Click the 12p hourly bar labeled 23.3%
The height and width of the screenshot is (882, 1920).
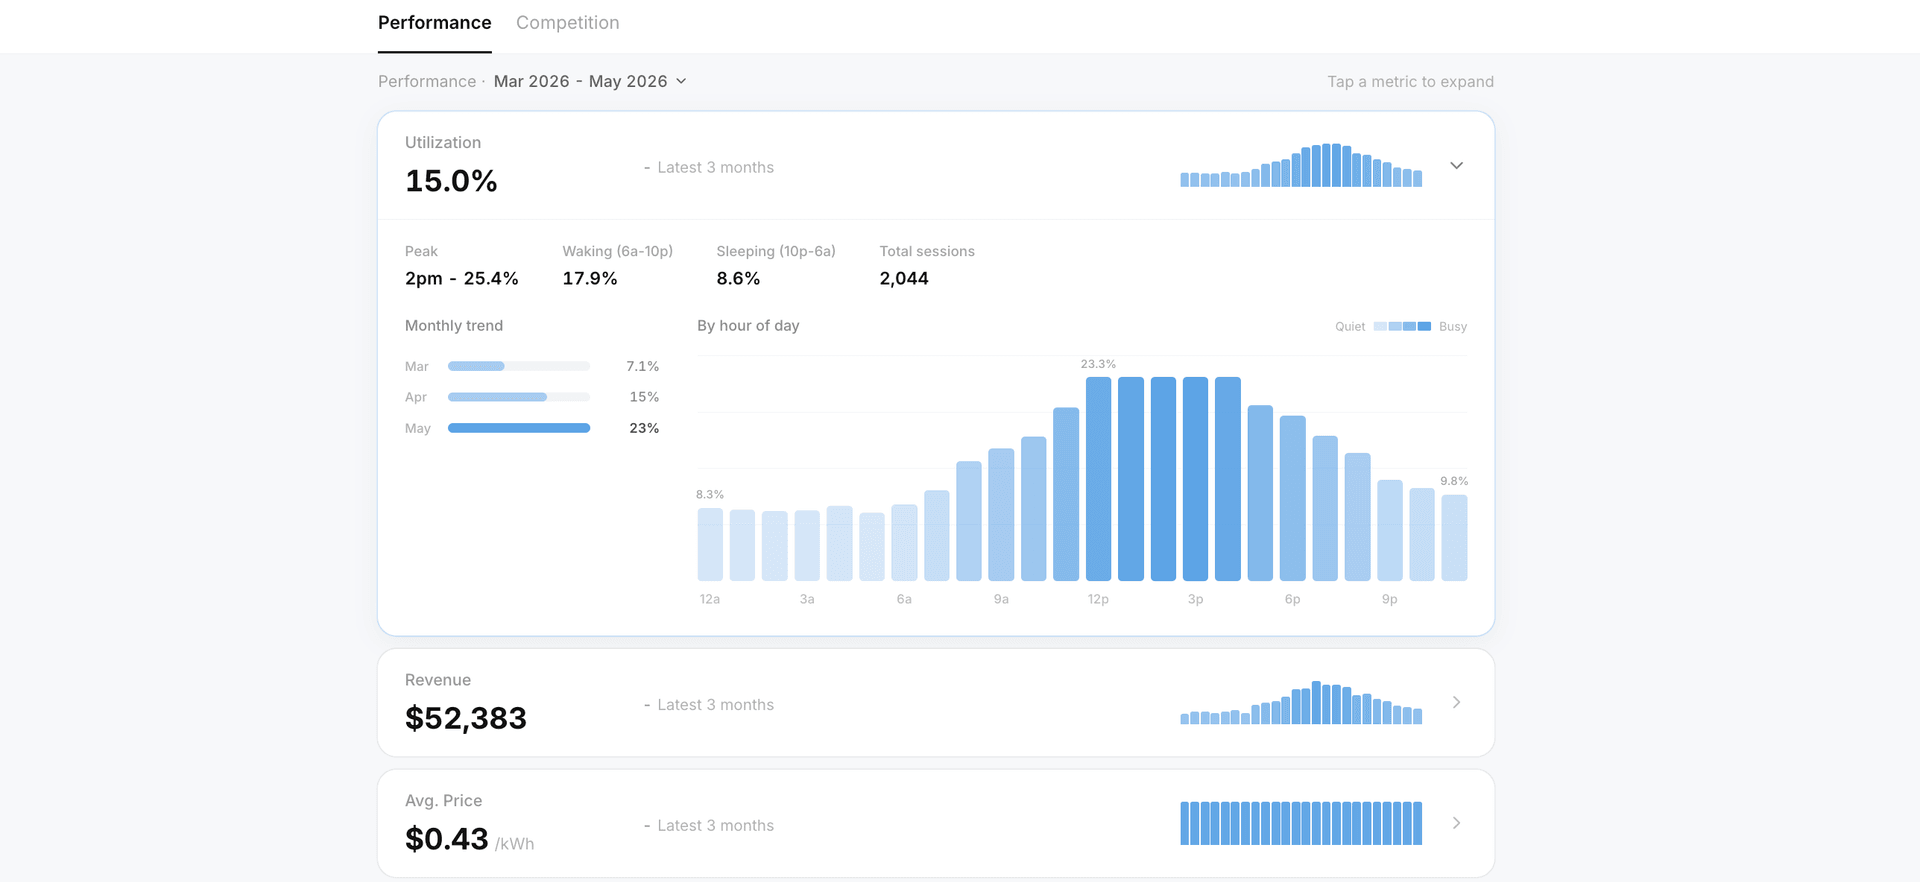pos(1098,478)
